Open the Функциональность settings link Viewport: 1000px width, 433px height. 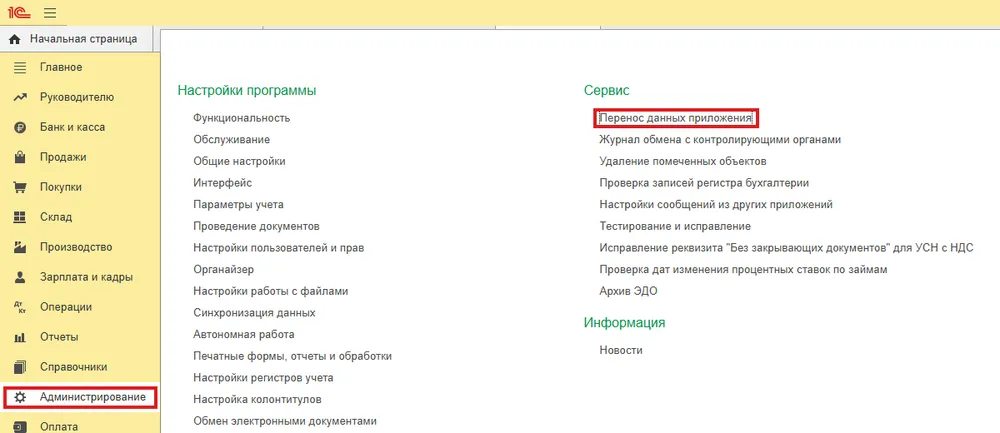pos(242,118)
